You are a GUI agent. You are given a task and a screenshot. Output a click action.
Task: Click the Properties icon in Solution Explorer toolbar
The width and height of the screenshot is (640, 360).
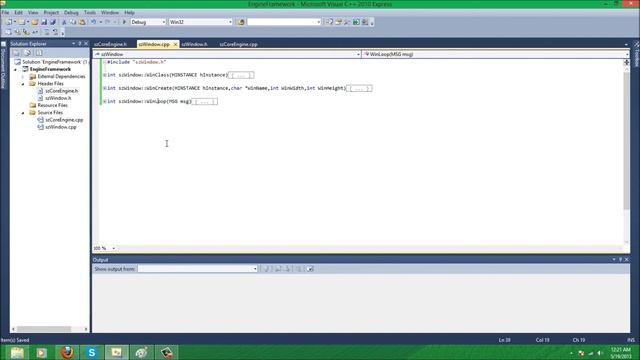tap(16, 53)
